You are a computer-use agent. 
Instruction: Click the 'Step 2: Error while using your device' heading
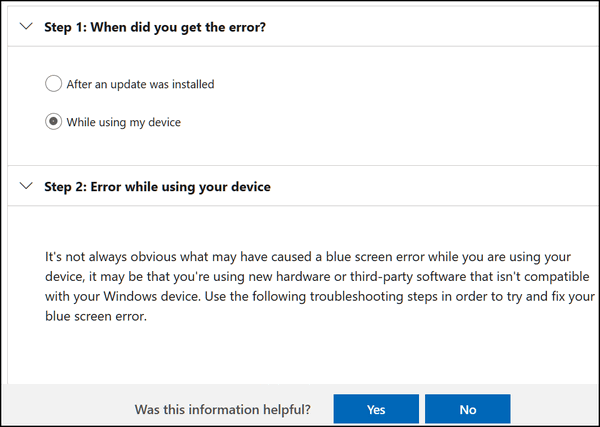click(157, 187)
